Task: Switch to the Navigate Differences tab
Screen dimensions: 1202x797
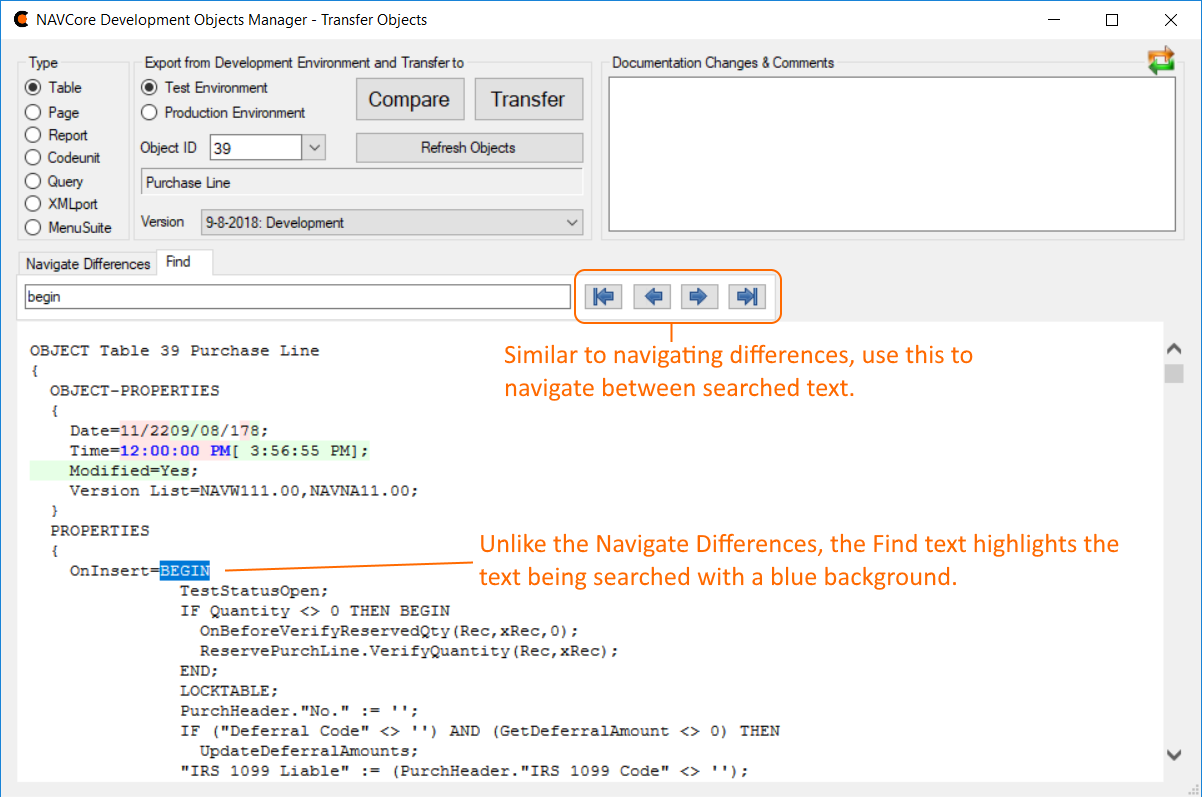Action: tap(85, 263)
